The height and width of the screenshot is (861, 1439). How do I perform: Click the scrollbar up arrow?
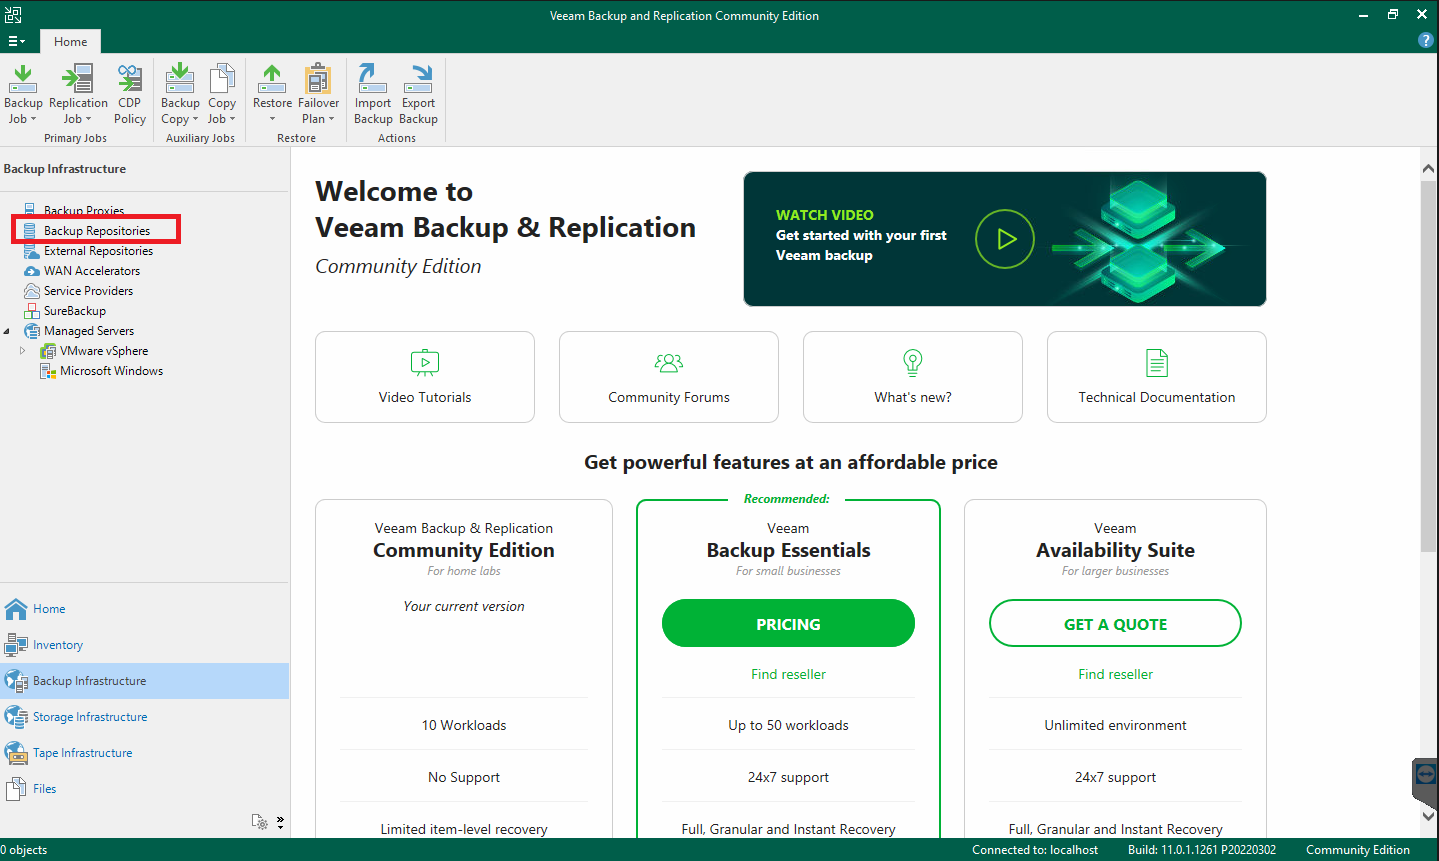(1428, 169)
